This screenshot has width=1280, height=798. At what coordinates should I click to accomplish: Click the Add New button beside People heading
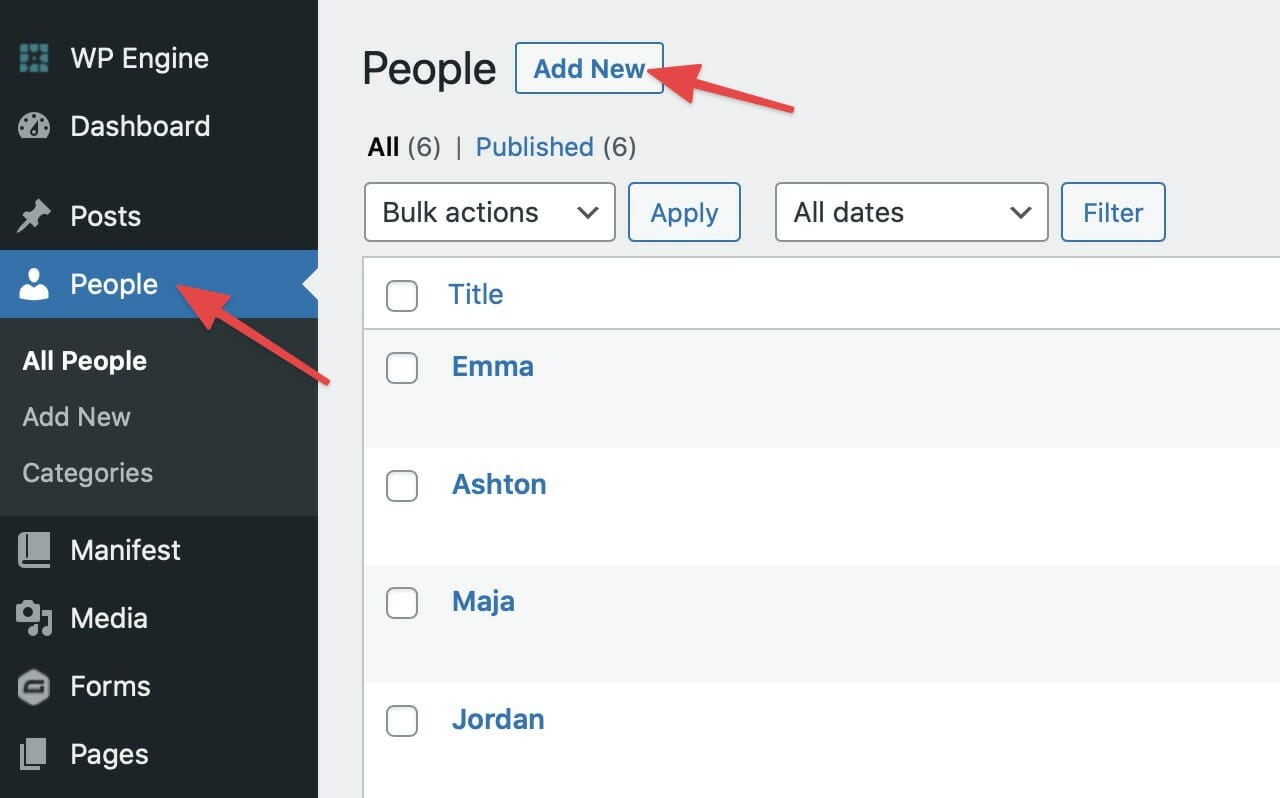(589, 68)
